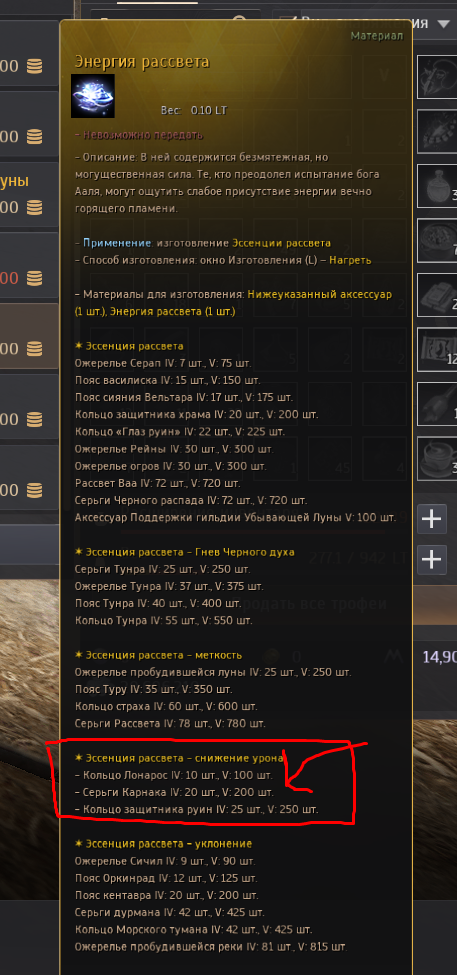The image size is (457, 975).
Task: Select the list row labelled Луны
Action: pyautogui.click(x=29, y=196)
